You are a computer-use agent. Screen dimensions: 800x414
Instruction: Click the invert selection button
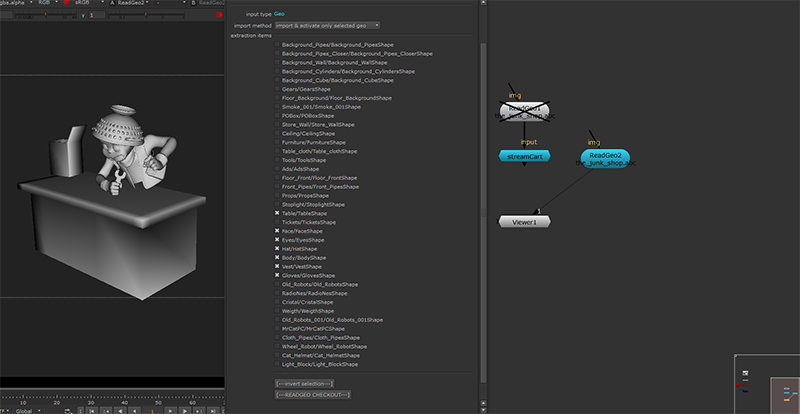305,383
